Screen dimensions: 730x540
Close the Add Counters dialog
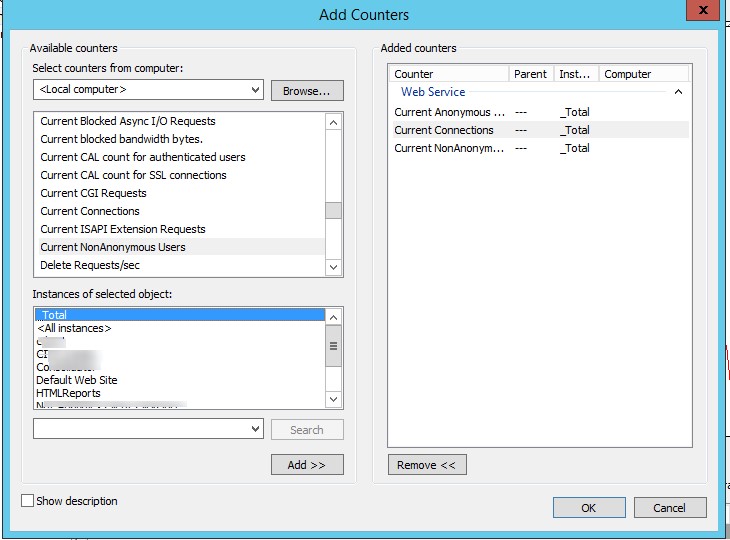pos(703,10)
